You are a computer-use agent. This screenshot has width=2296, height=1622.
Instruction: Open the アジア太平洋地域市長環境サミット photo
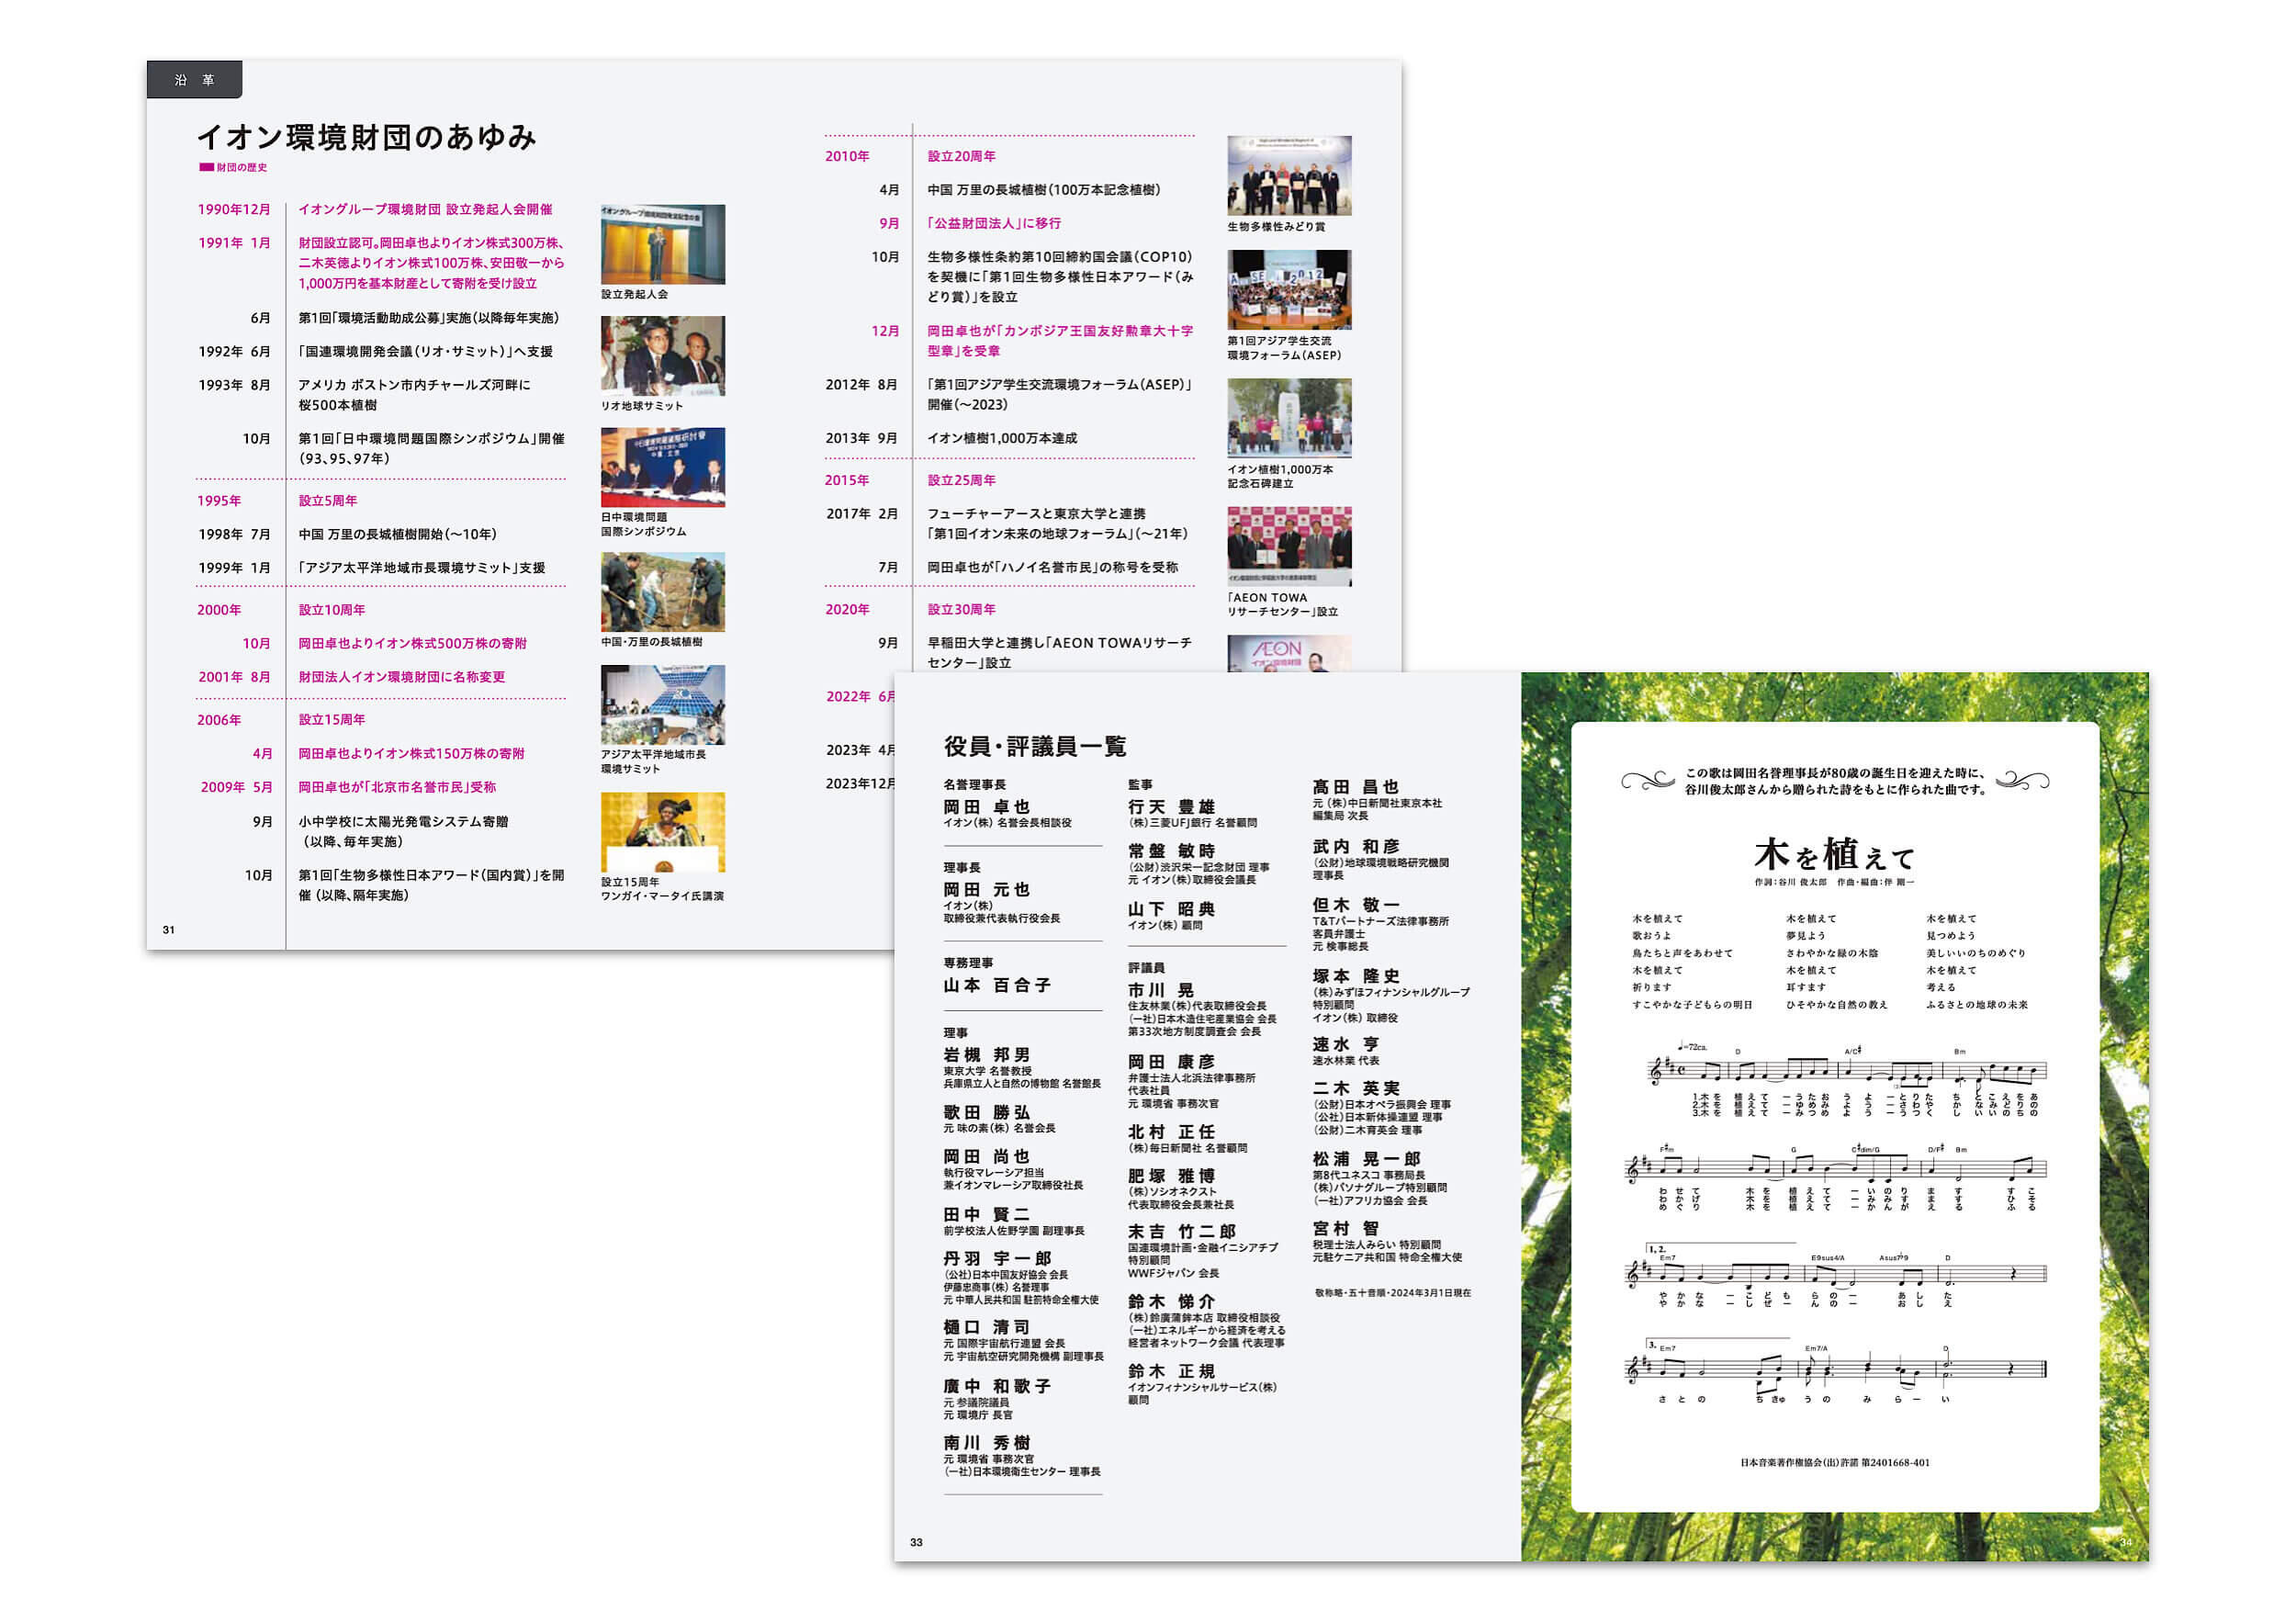663,705
